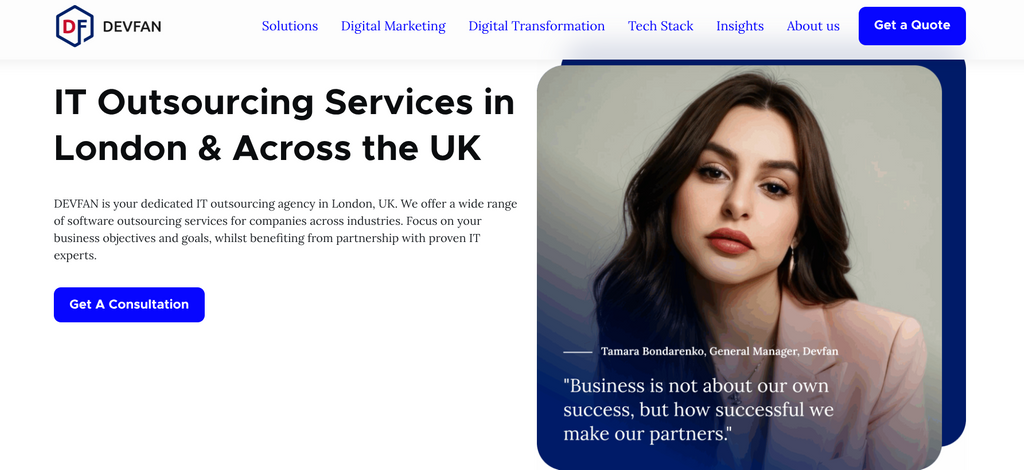Go to the Digital Transformation nav link
The image size is (1024, 470).
537,26
